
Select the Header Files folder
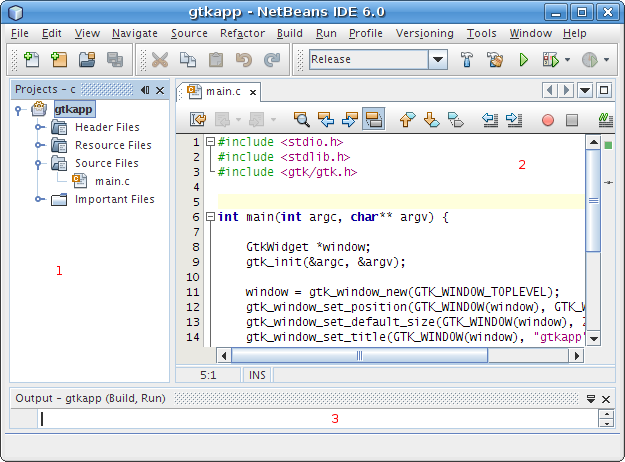pyautogui.click(x=107, y=127)
